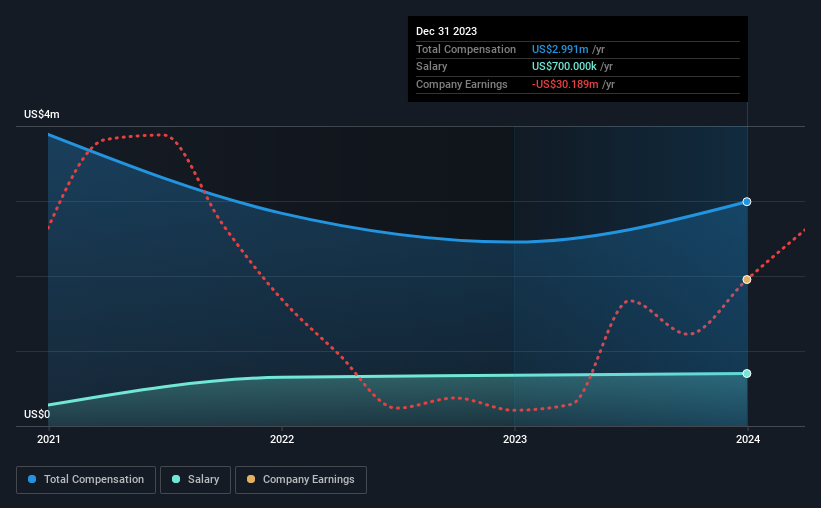This screenshot has width=821, height=508.
Task: Click the blue dot in Total Compensation legend
Action: point(32,479)
